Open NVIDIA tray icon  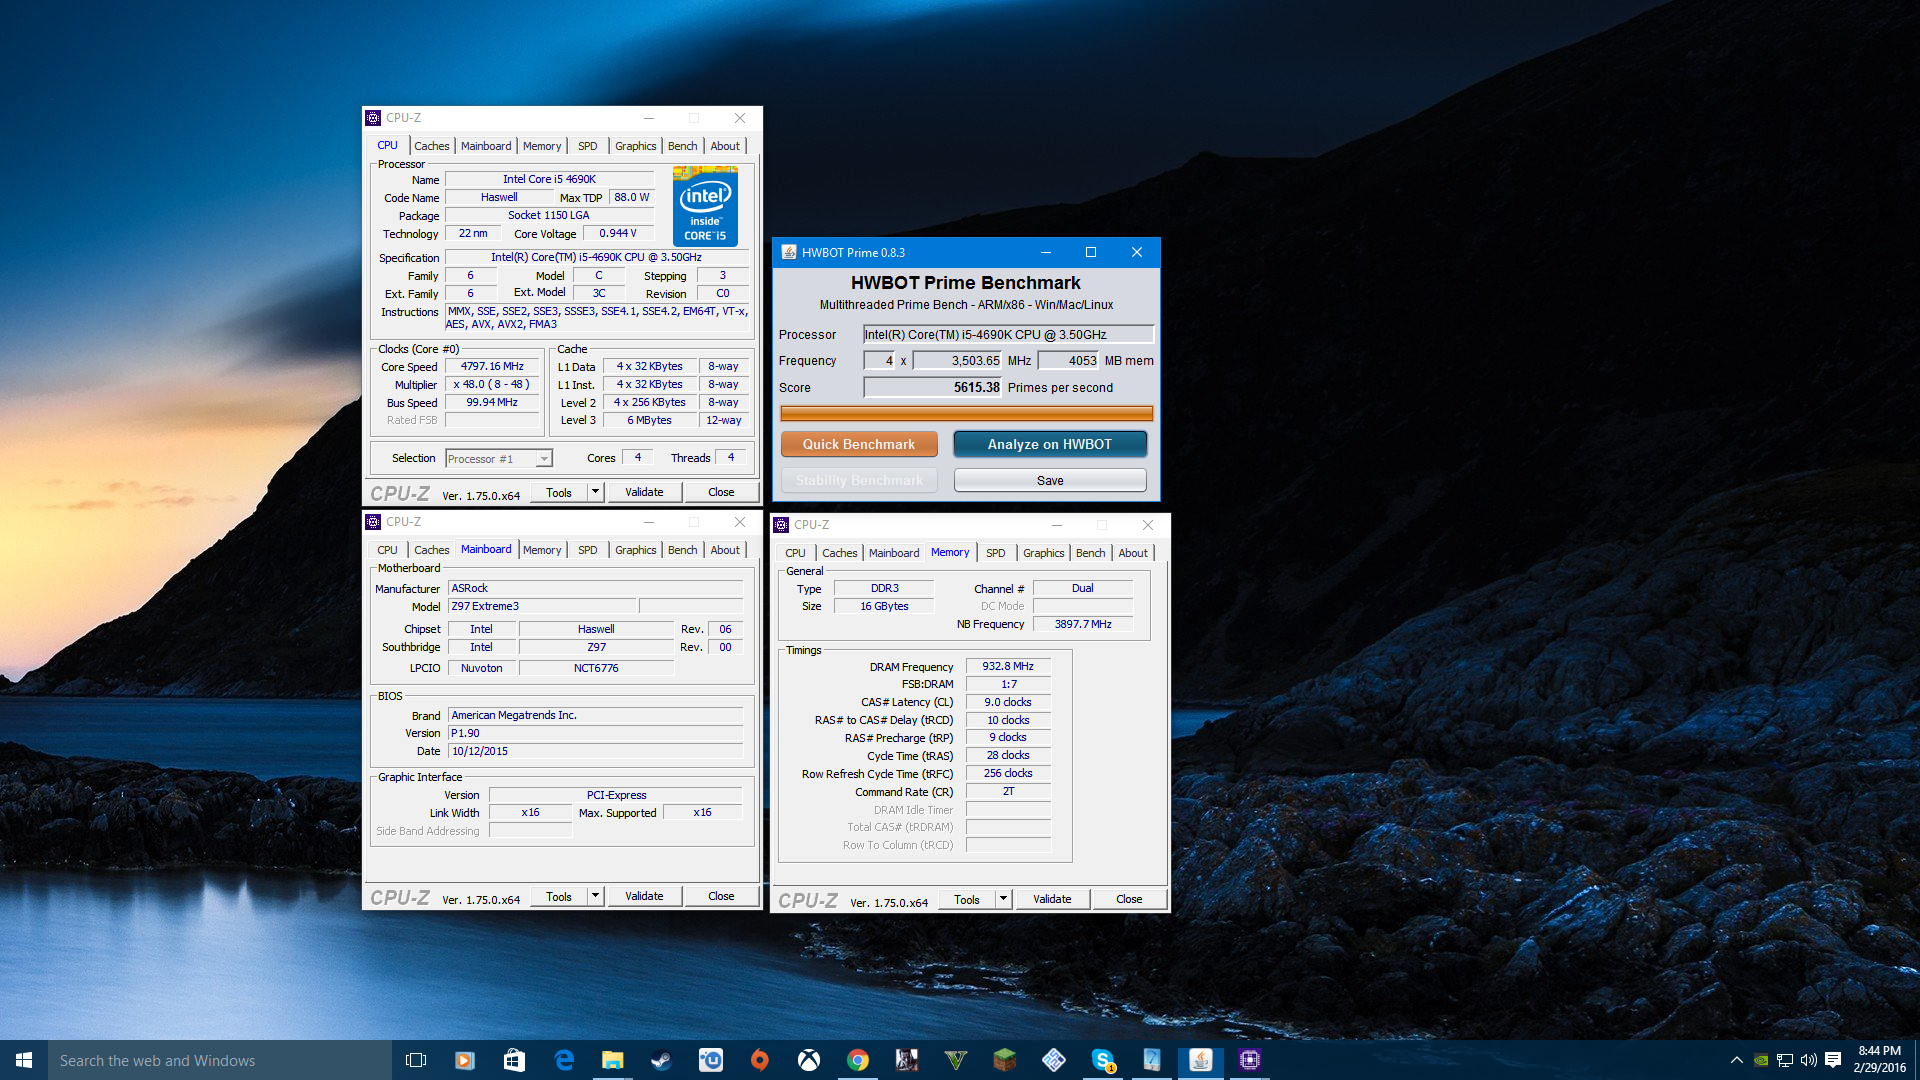pos(1761,1060)
